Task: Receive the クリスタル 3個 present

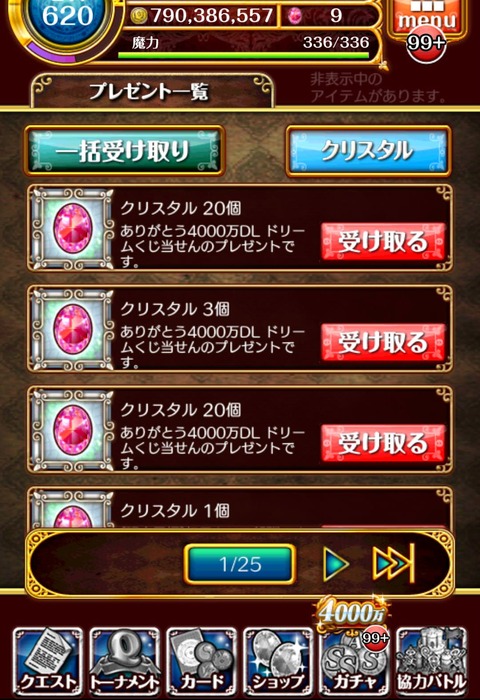Action: click(383, 342)
